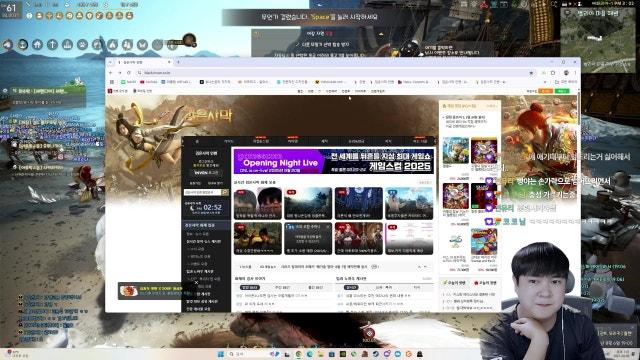Open the paw print pet icon
The image size is (640, 360).
coord(82,44)
